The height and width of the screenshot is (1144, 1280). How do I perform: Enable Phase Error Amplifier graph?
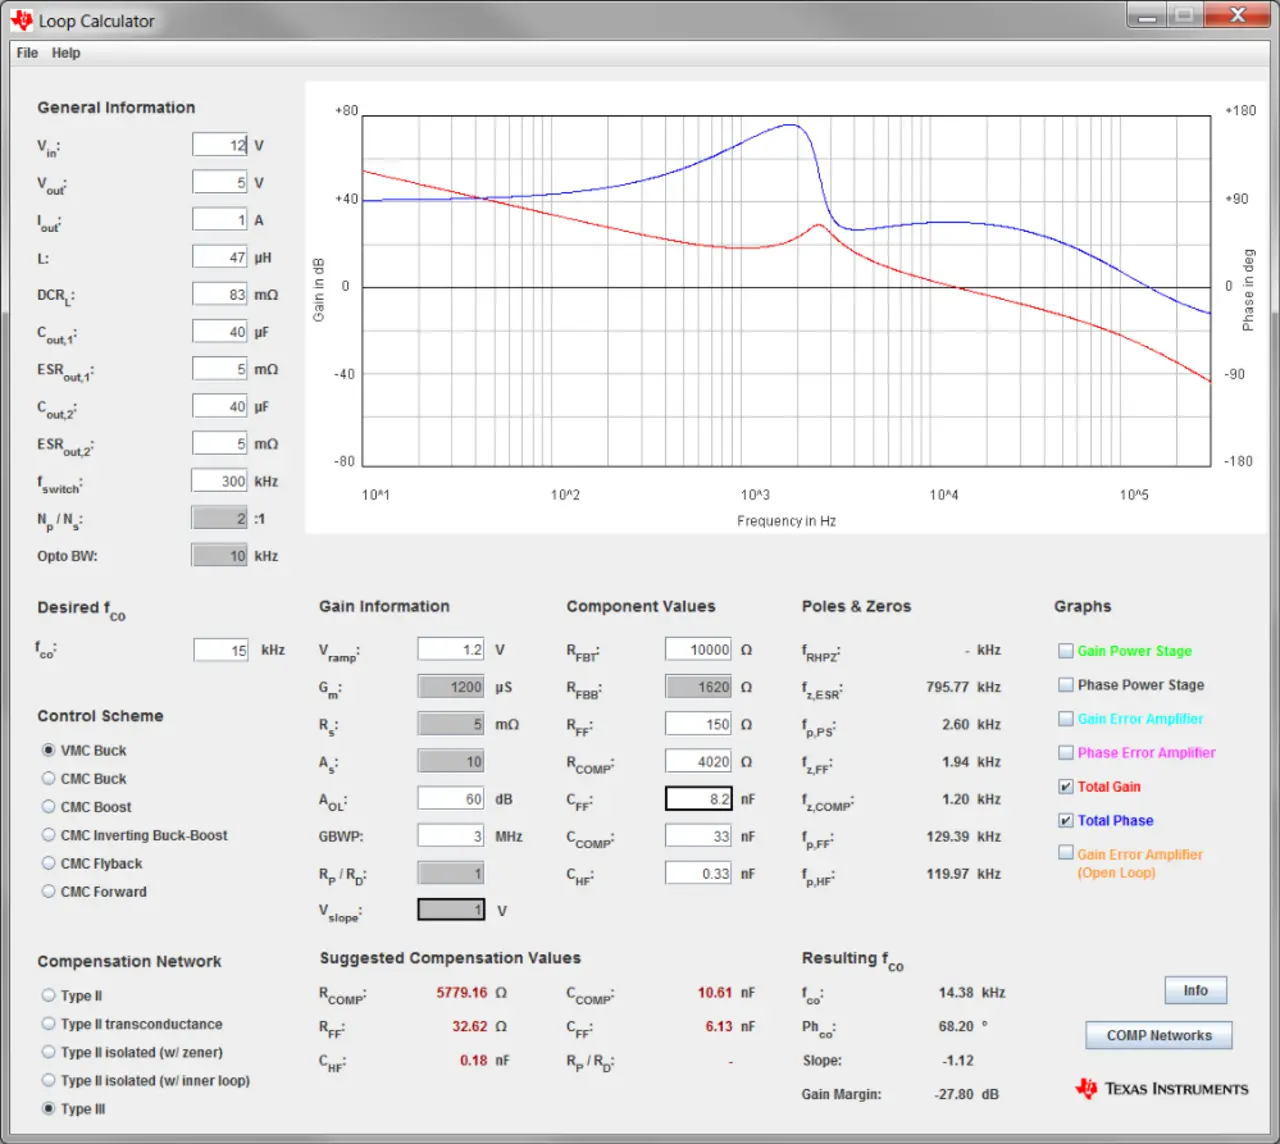[1066, 753]
